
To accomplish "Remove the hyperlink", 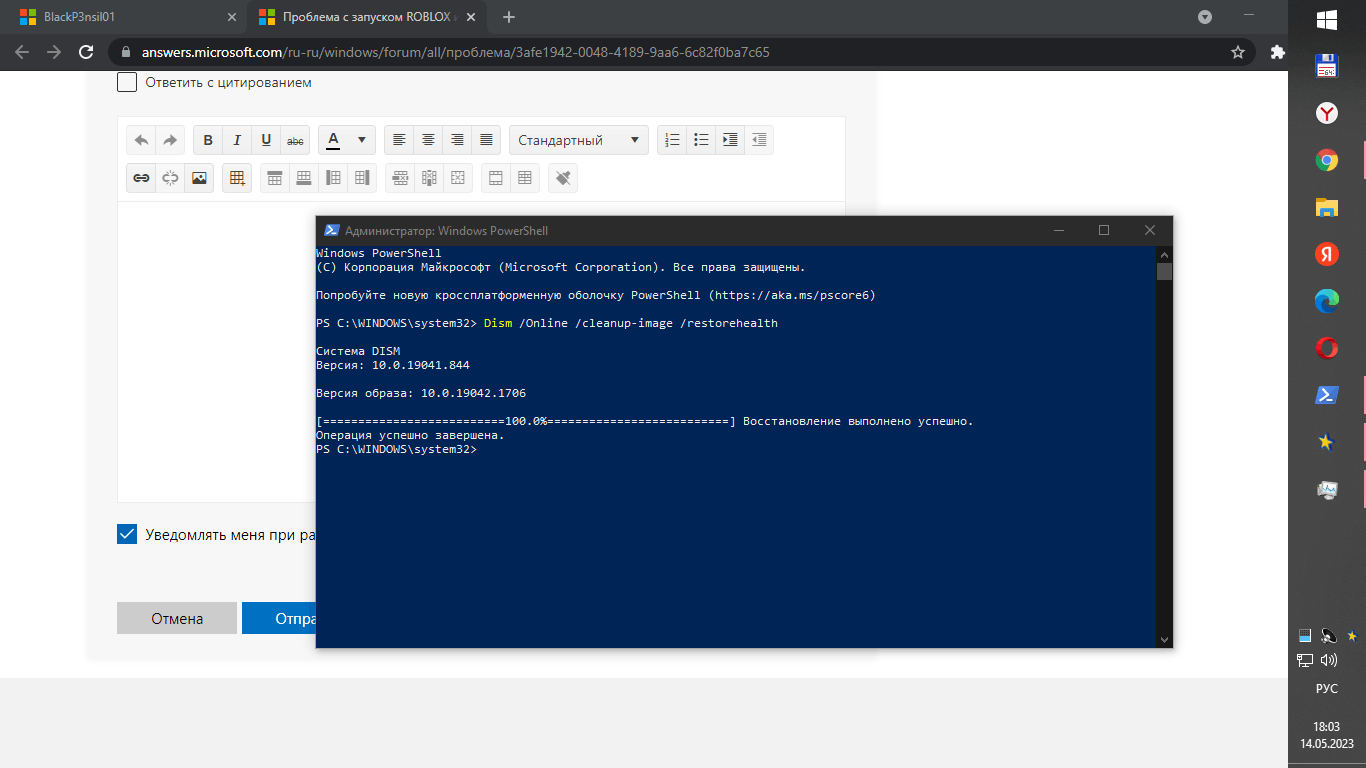I will [x=170, y=178].
